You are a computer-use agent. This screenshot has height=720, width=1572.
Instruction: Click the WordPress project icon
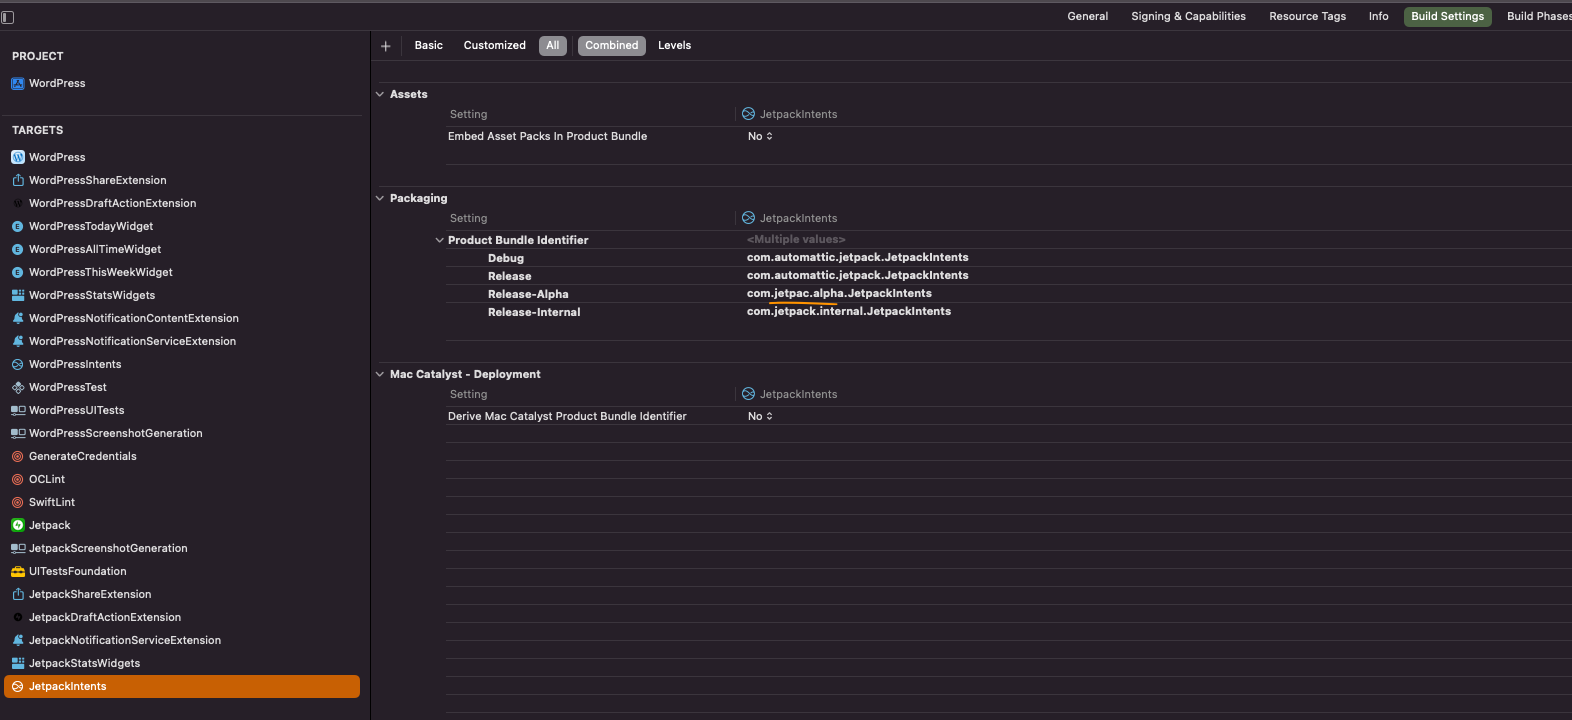18,83
